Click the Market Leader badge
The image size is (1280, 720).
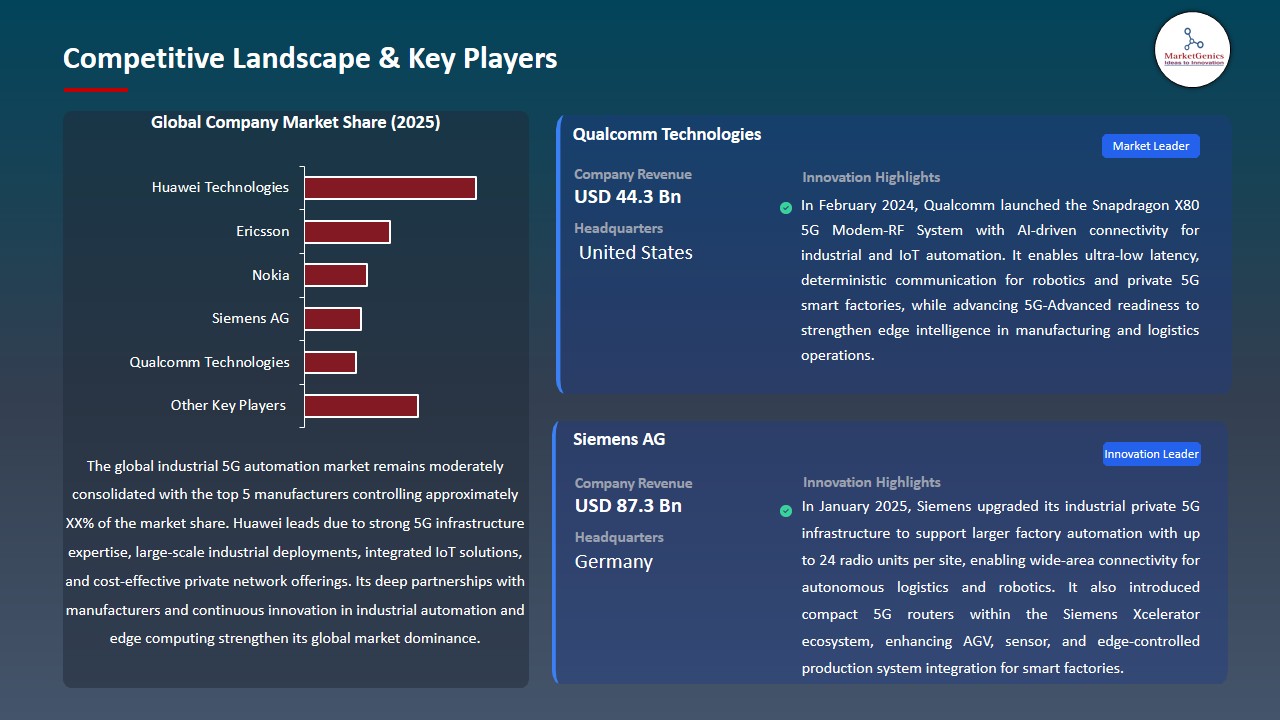click(1151, 146)
